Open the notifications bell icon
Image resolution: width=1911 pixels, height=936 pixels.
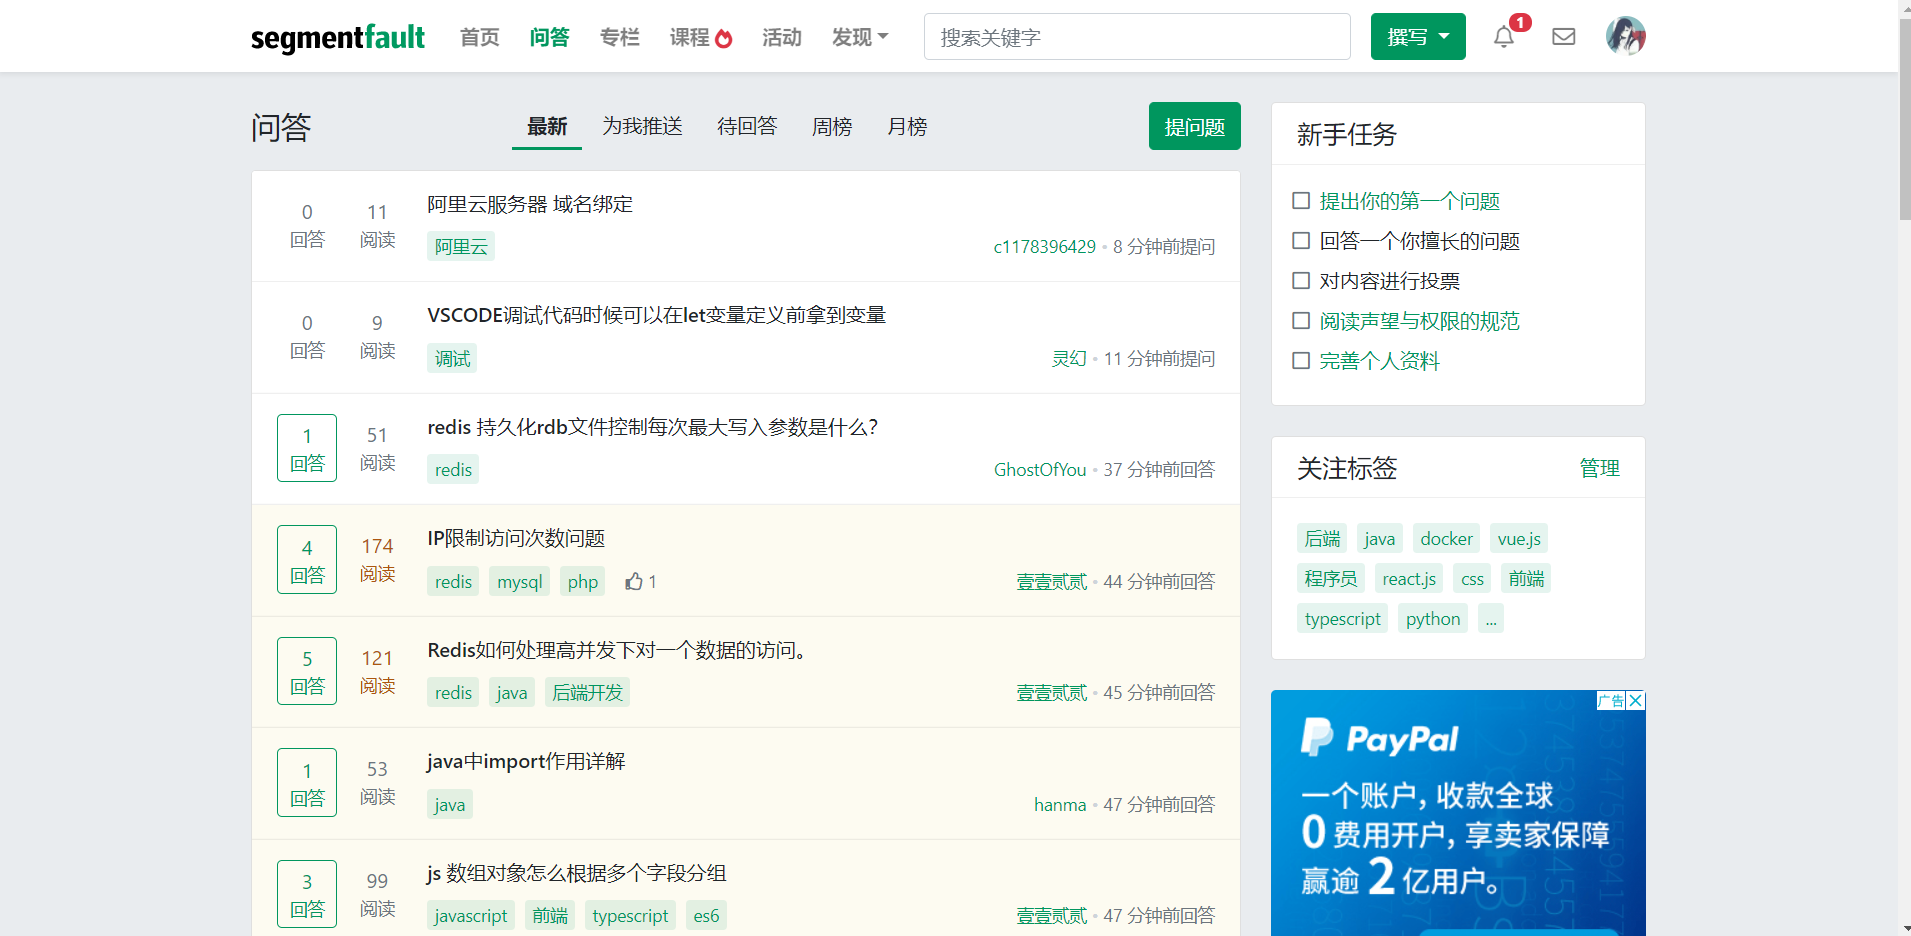1503,37
